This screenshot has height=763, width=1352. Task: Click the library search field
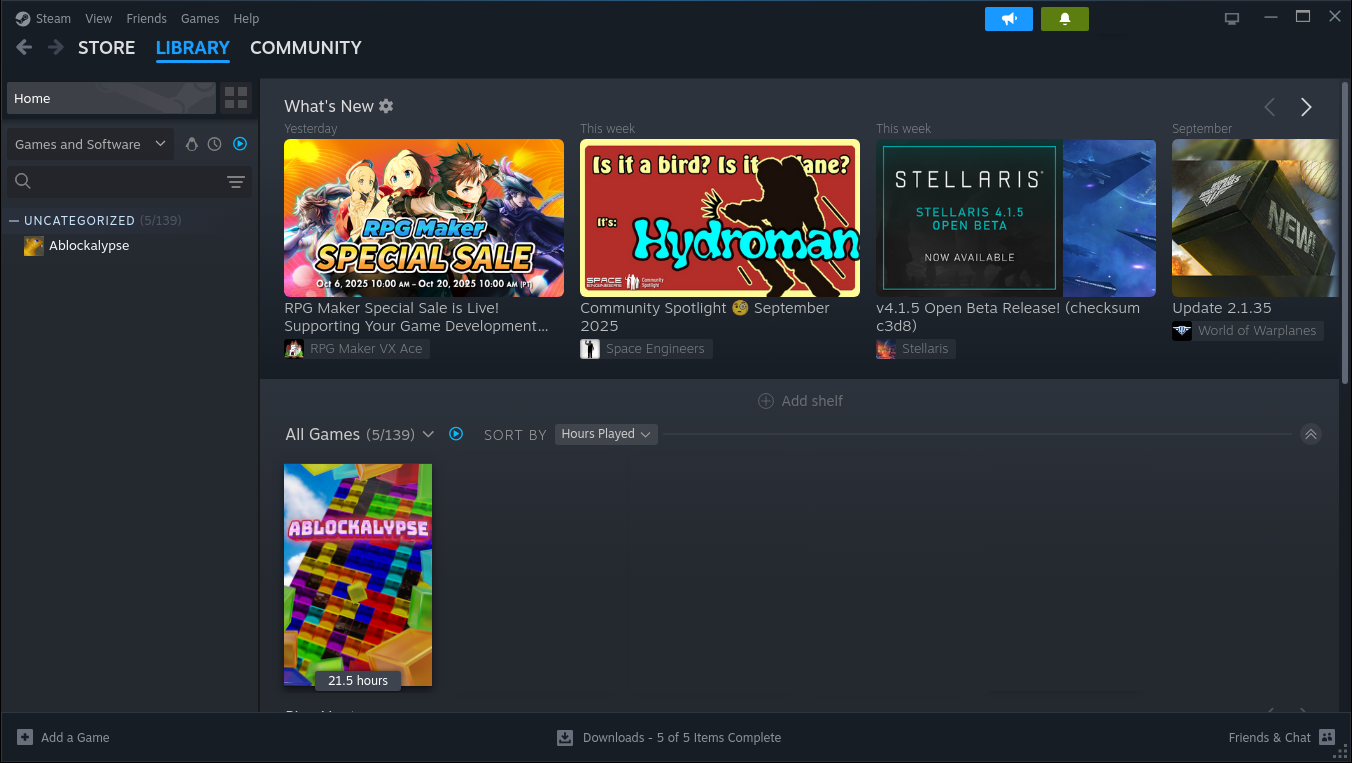[128, 182]
